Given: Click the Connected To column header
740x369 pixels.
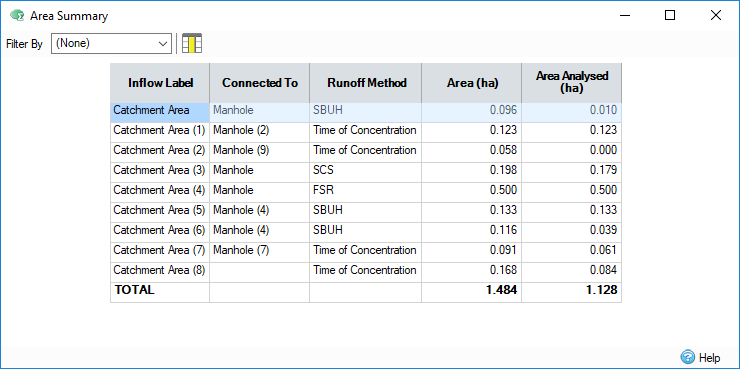Looking at the screenshot, I should [x=260, y=83].
